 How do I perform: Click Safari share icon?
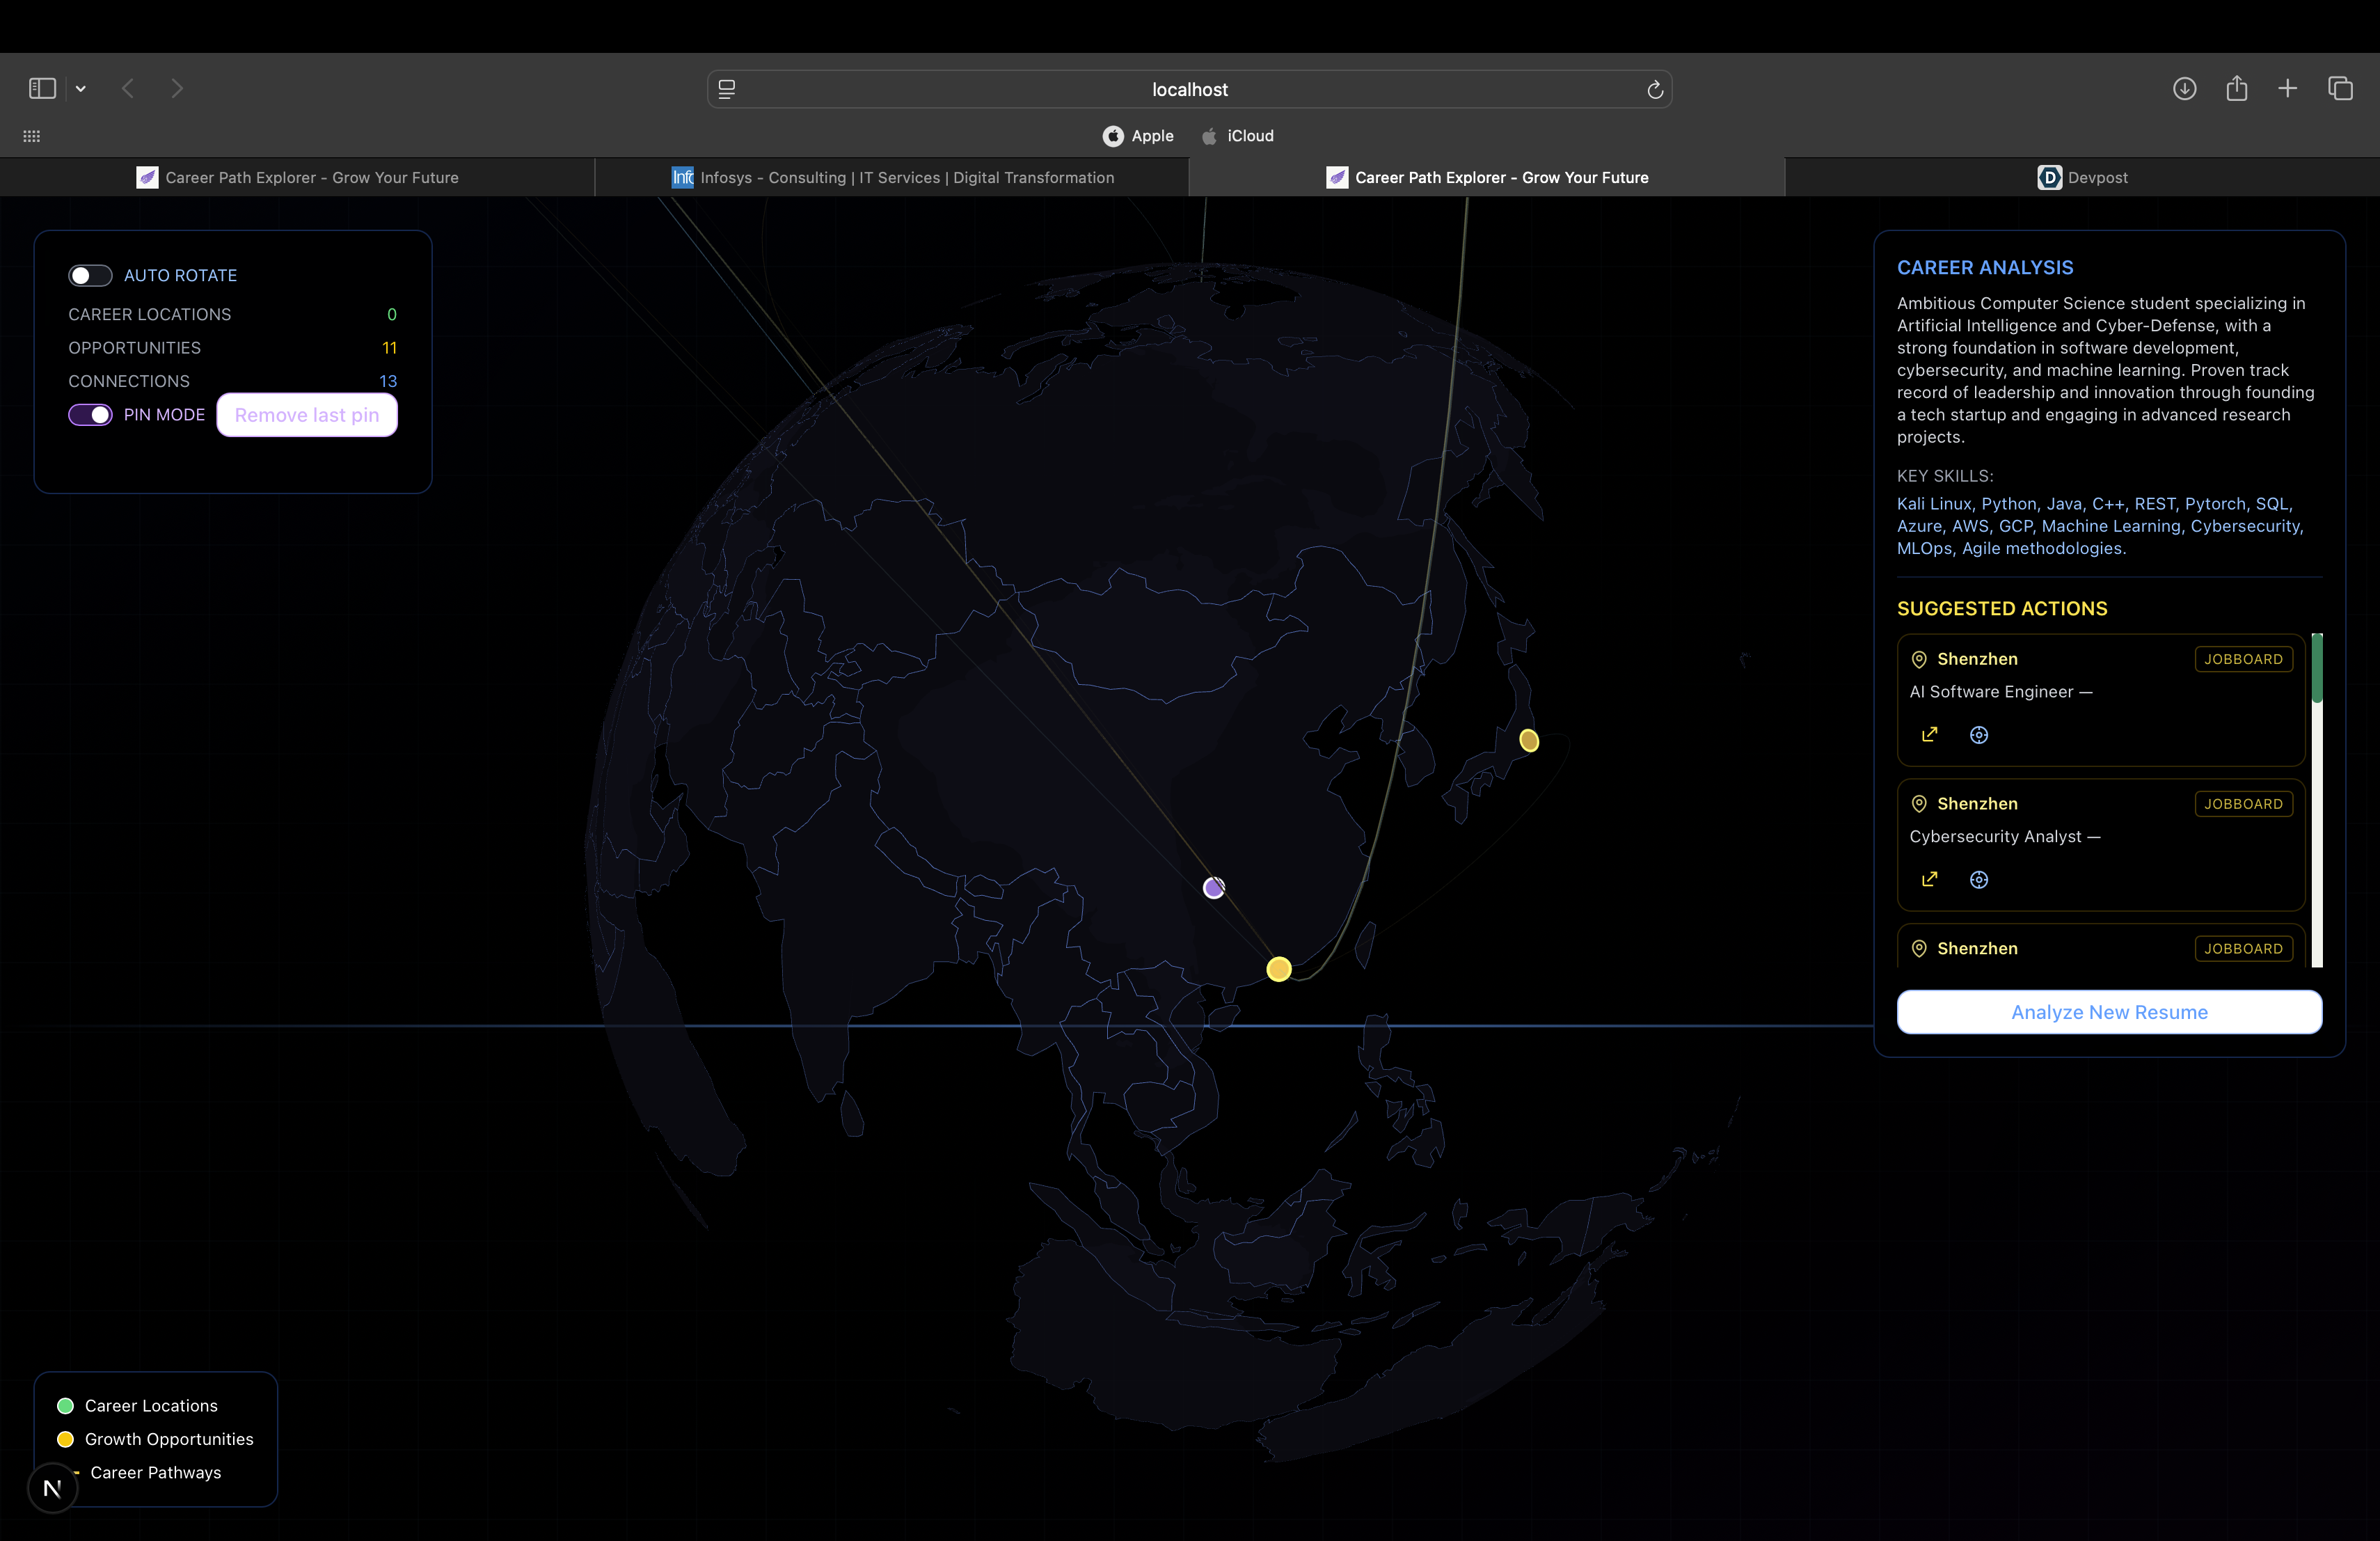(x=2236, y=89)
